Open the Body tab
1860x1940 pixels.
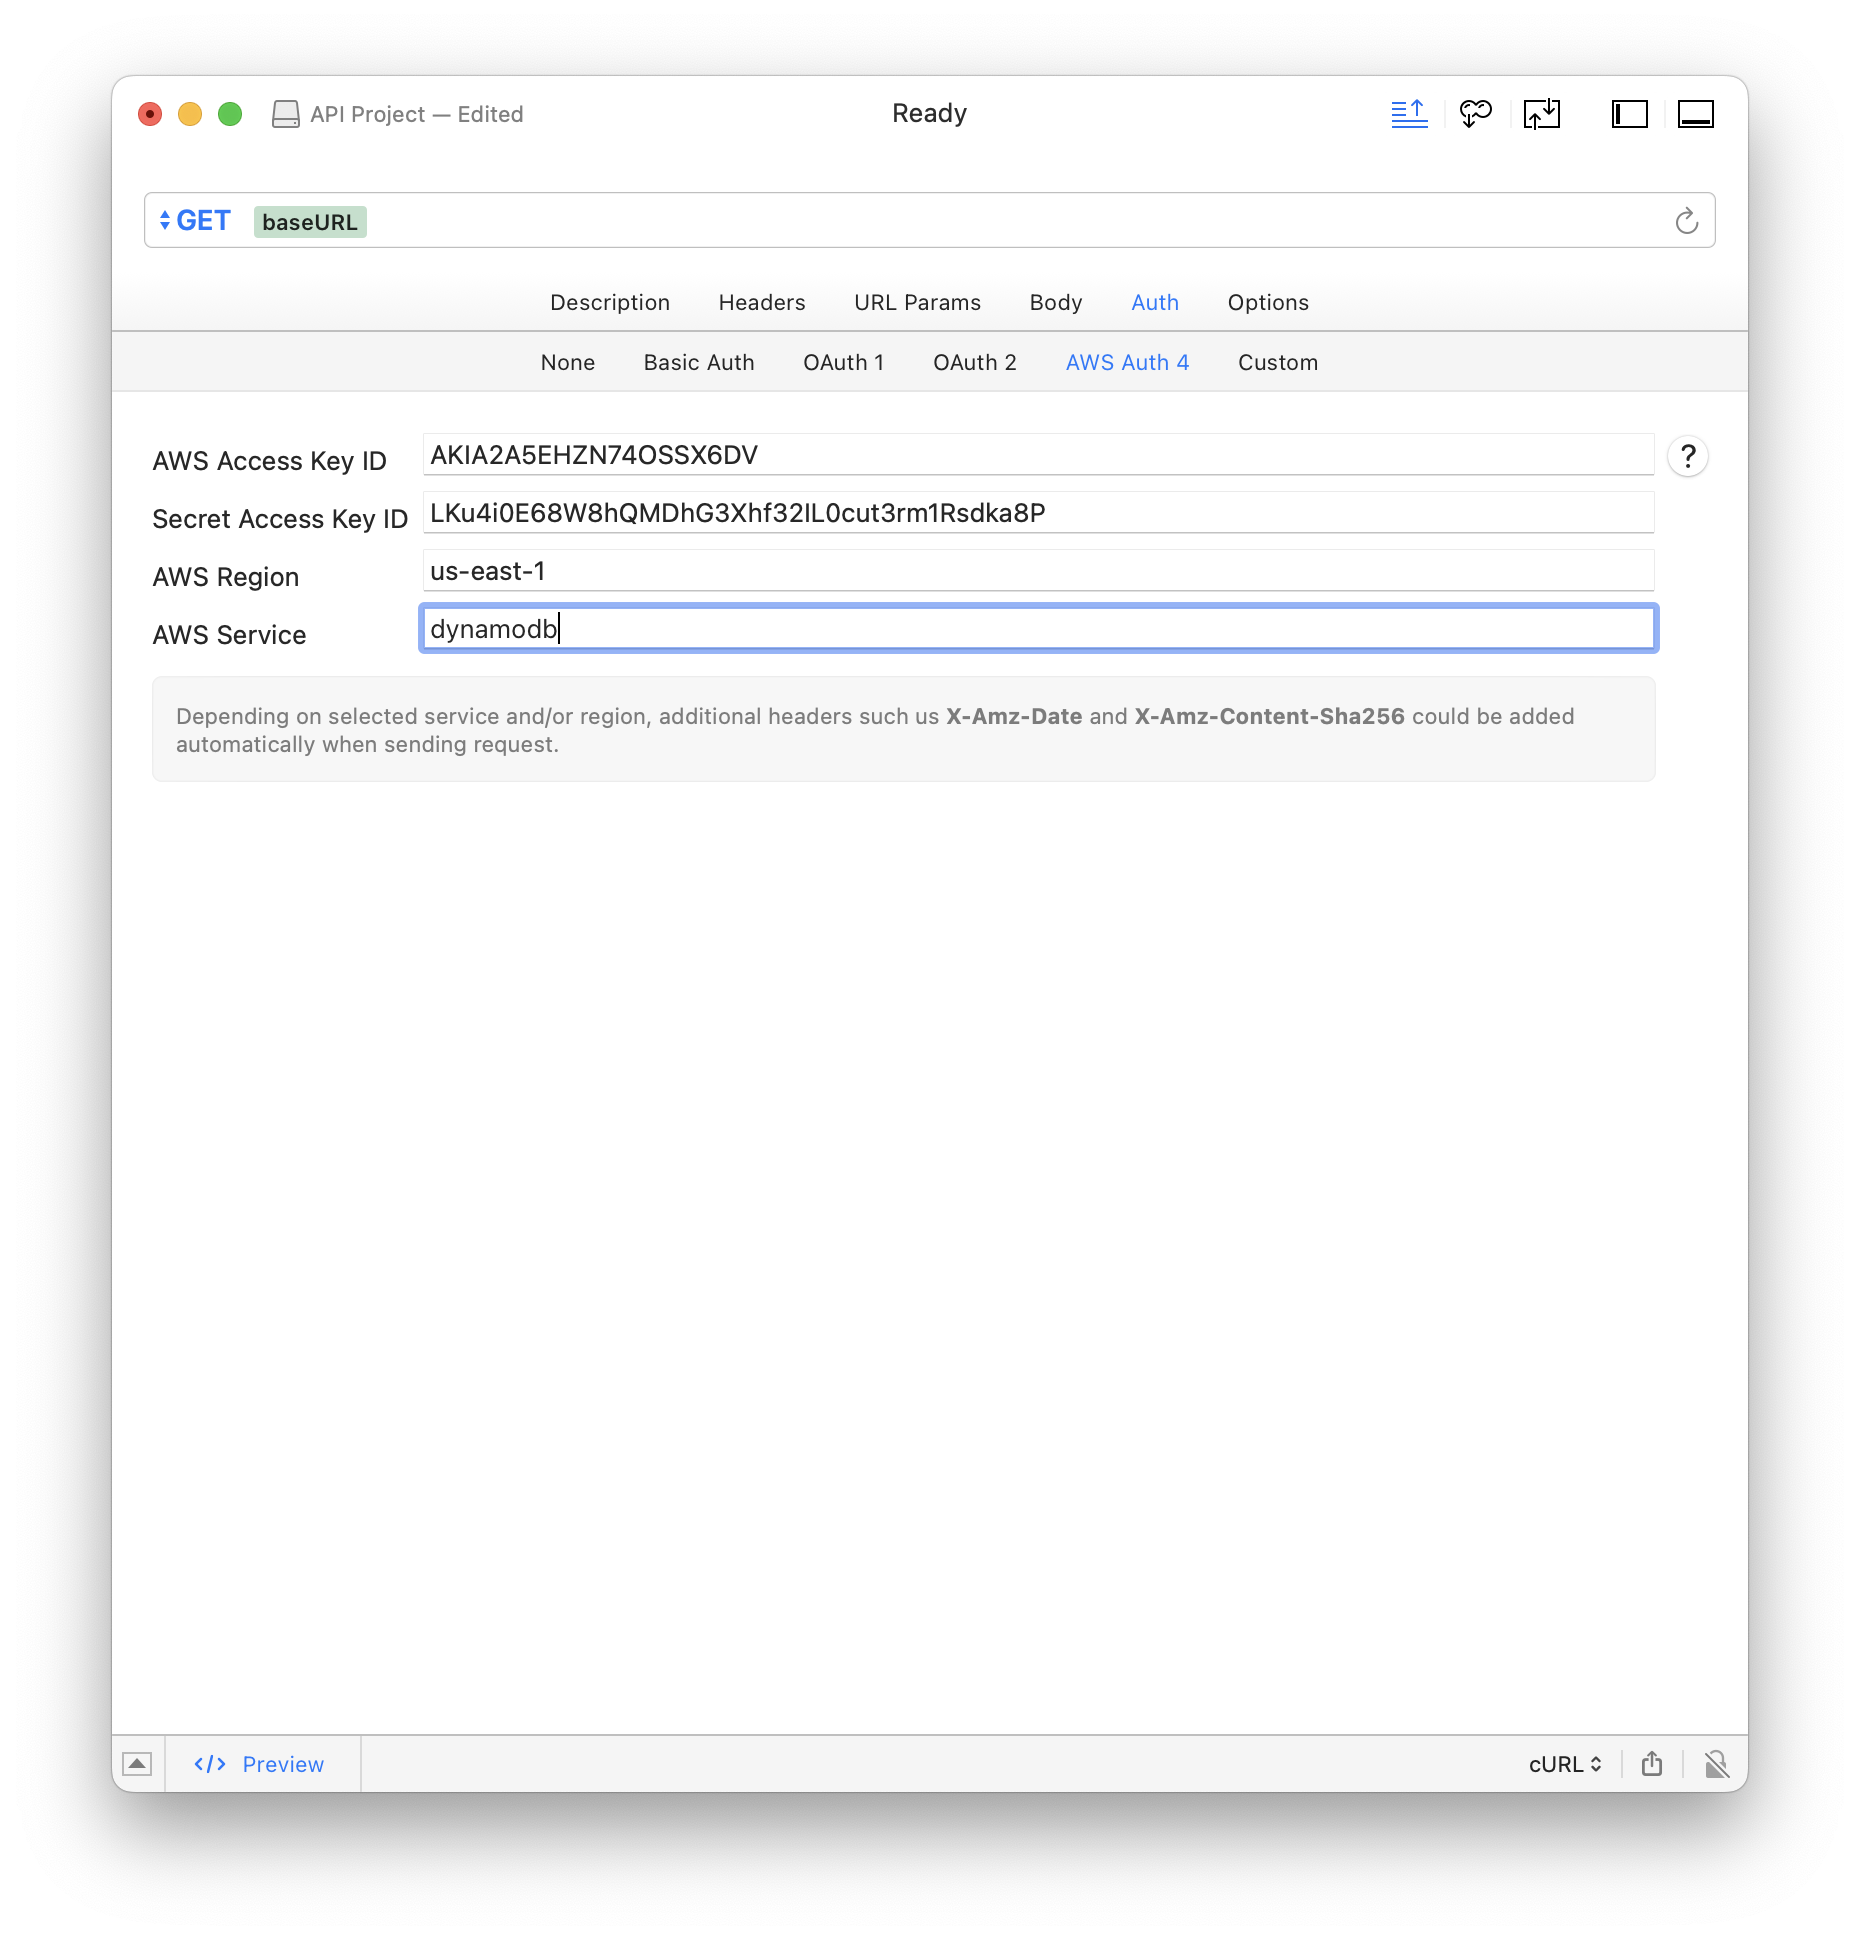tap(1056, 302)
